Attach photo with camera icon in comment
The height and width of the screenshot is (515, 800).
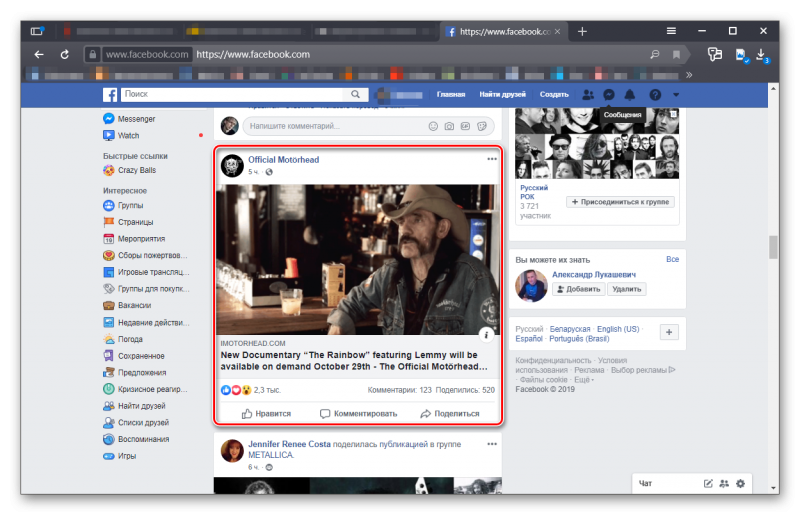coord(449,126)
